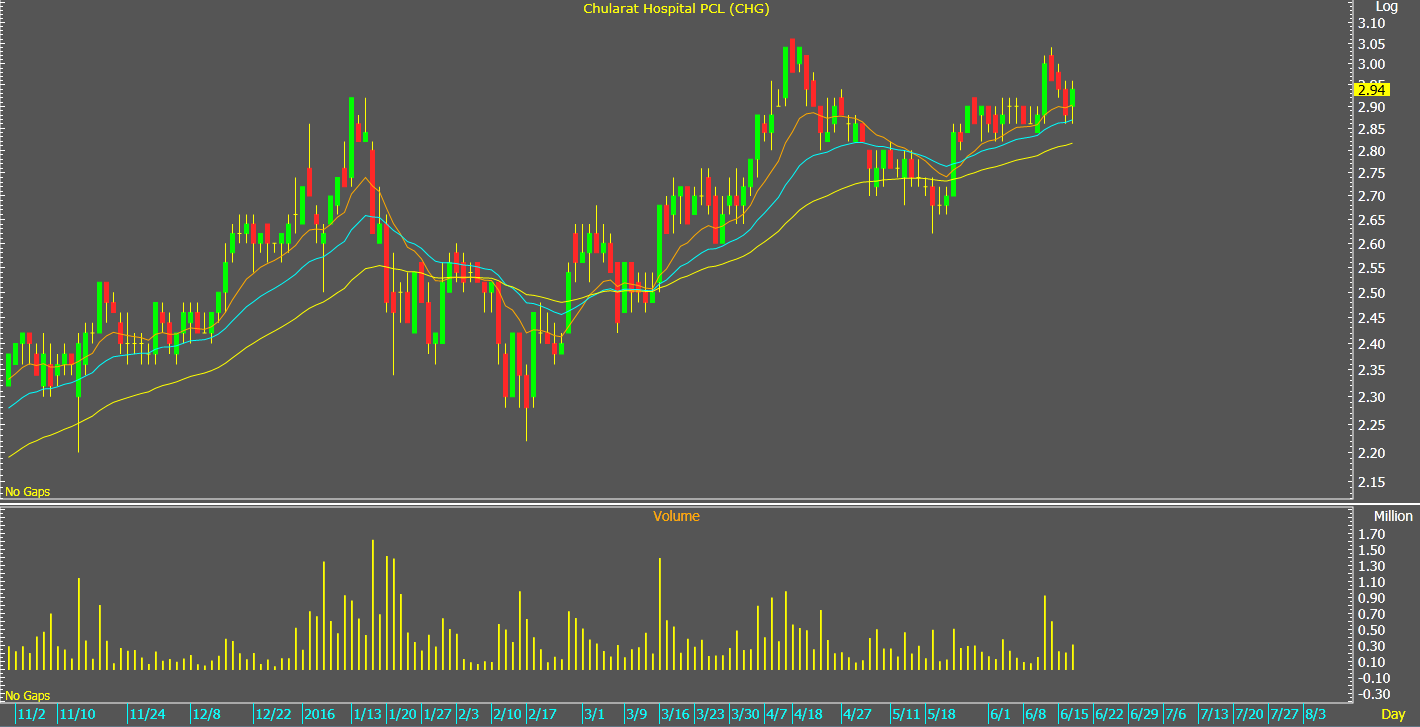Click the 3/9 date label
Screen dimensions: 1420x727
point(636,714)
